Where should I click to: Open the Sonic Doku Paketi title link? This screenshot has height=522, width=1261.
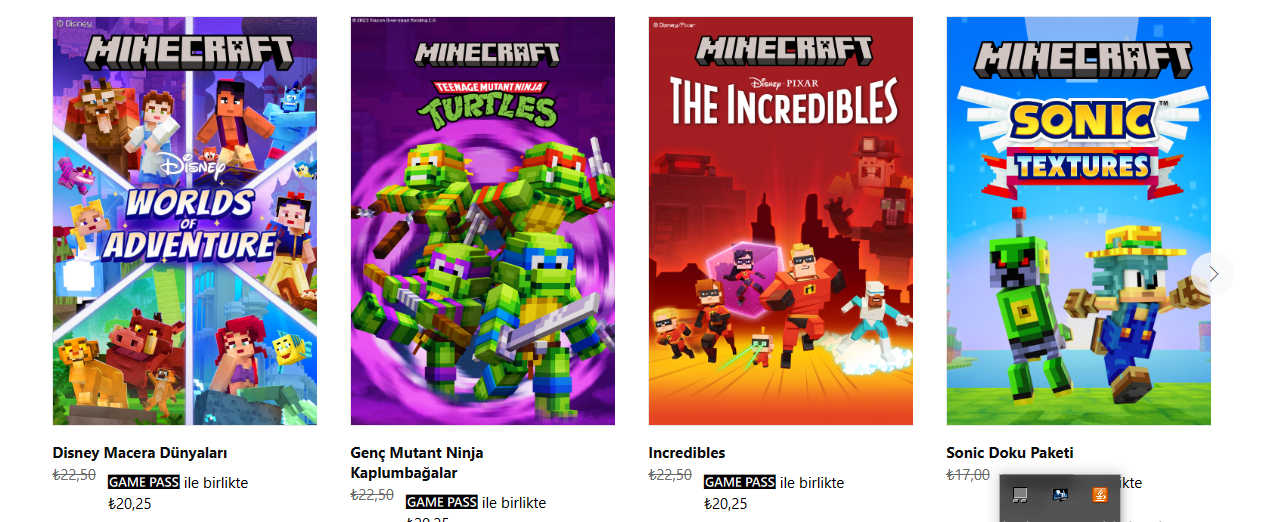click(1010, 453)
